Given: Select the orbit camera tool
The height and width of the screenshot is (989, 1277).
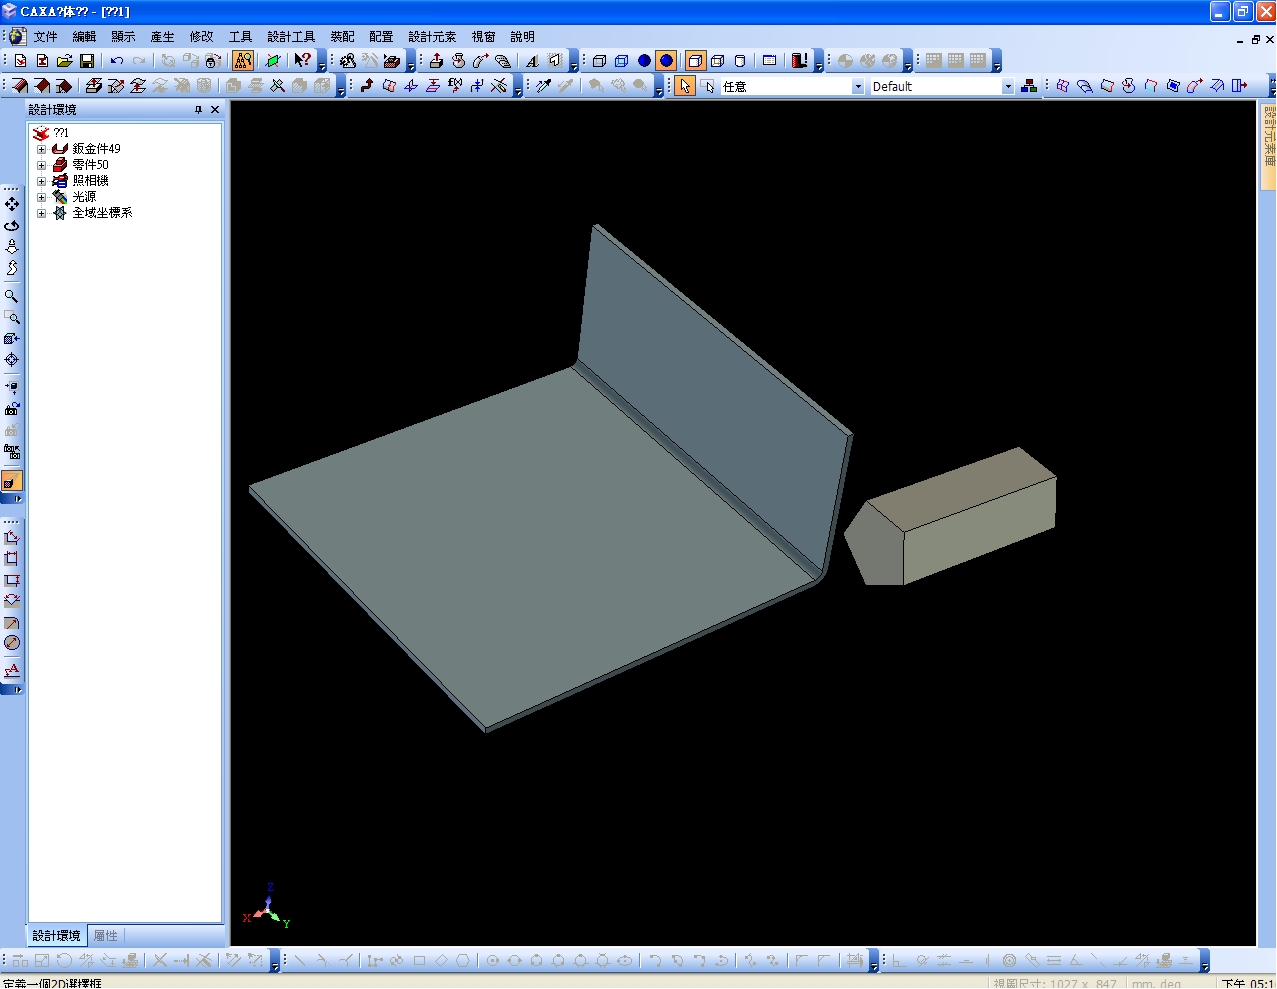Looking at the screenshot, I should [x=12, y=225].
